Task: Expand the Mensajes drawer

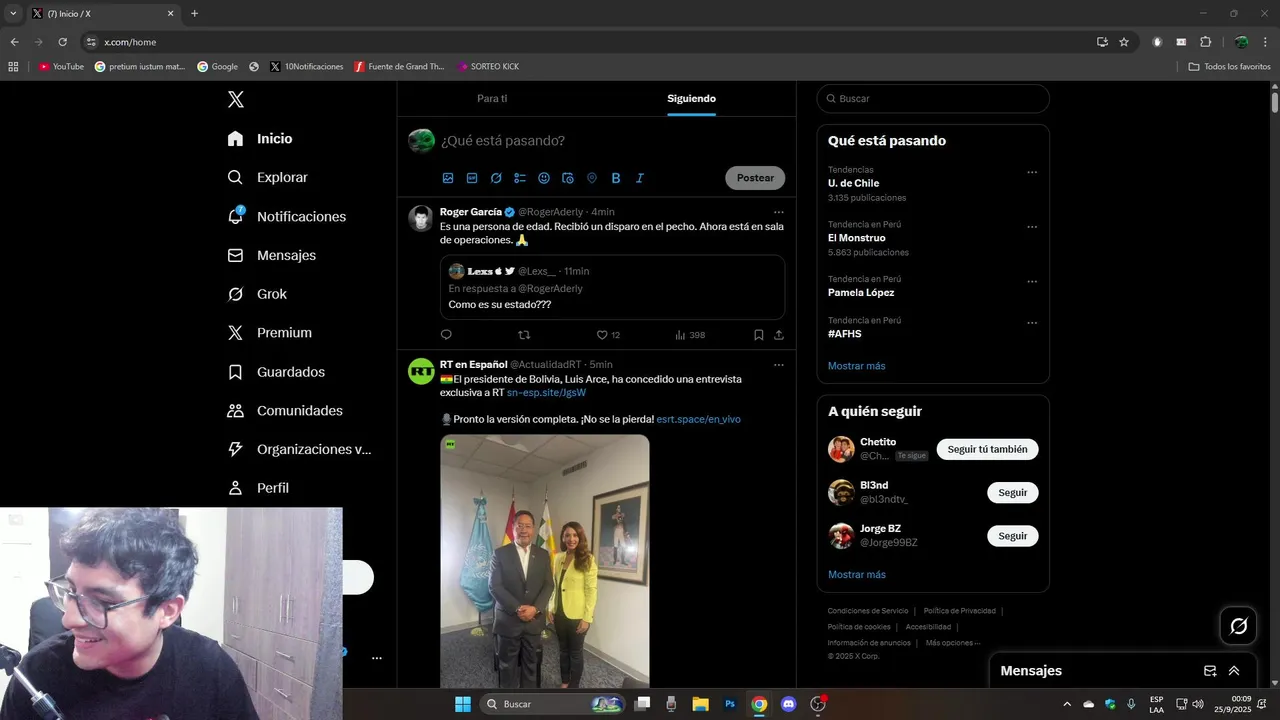Action: click(1234, 671)
